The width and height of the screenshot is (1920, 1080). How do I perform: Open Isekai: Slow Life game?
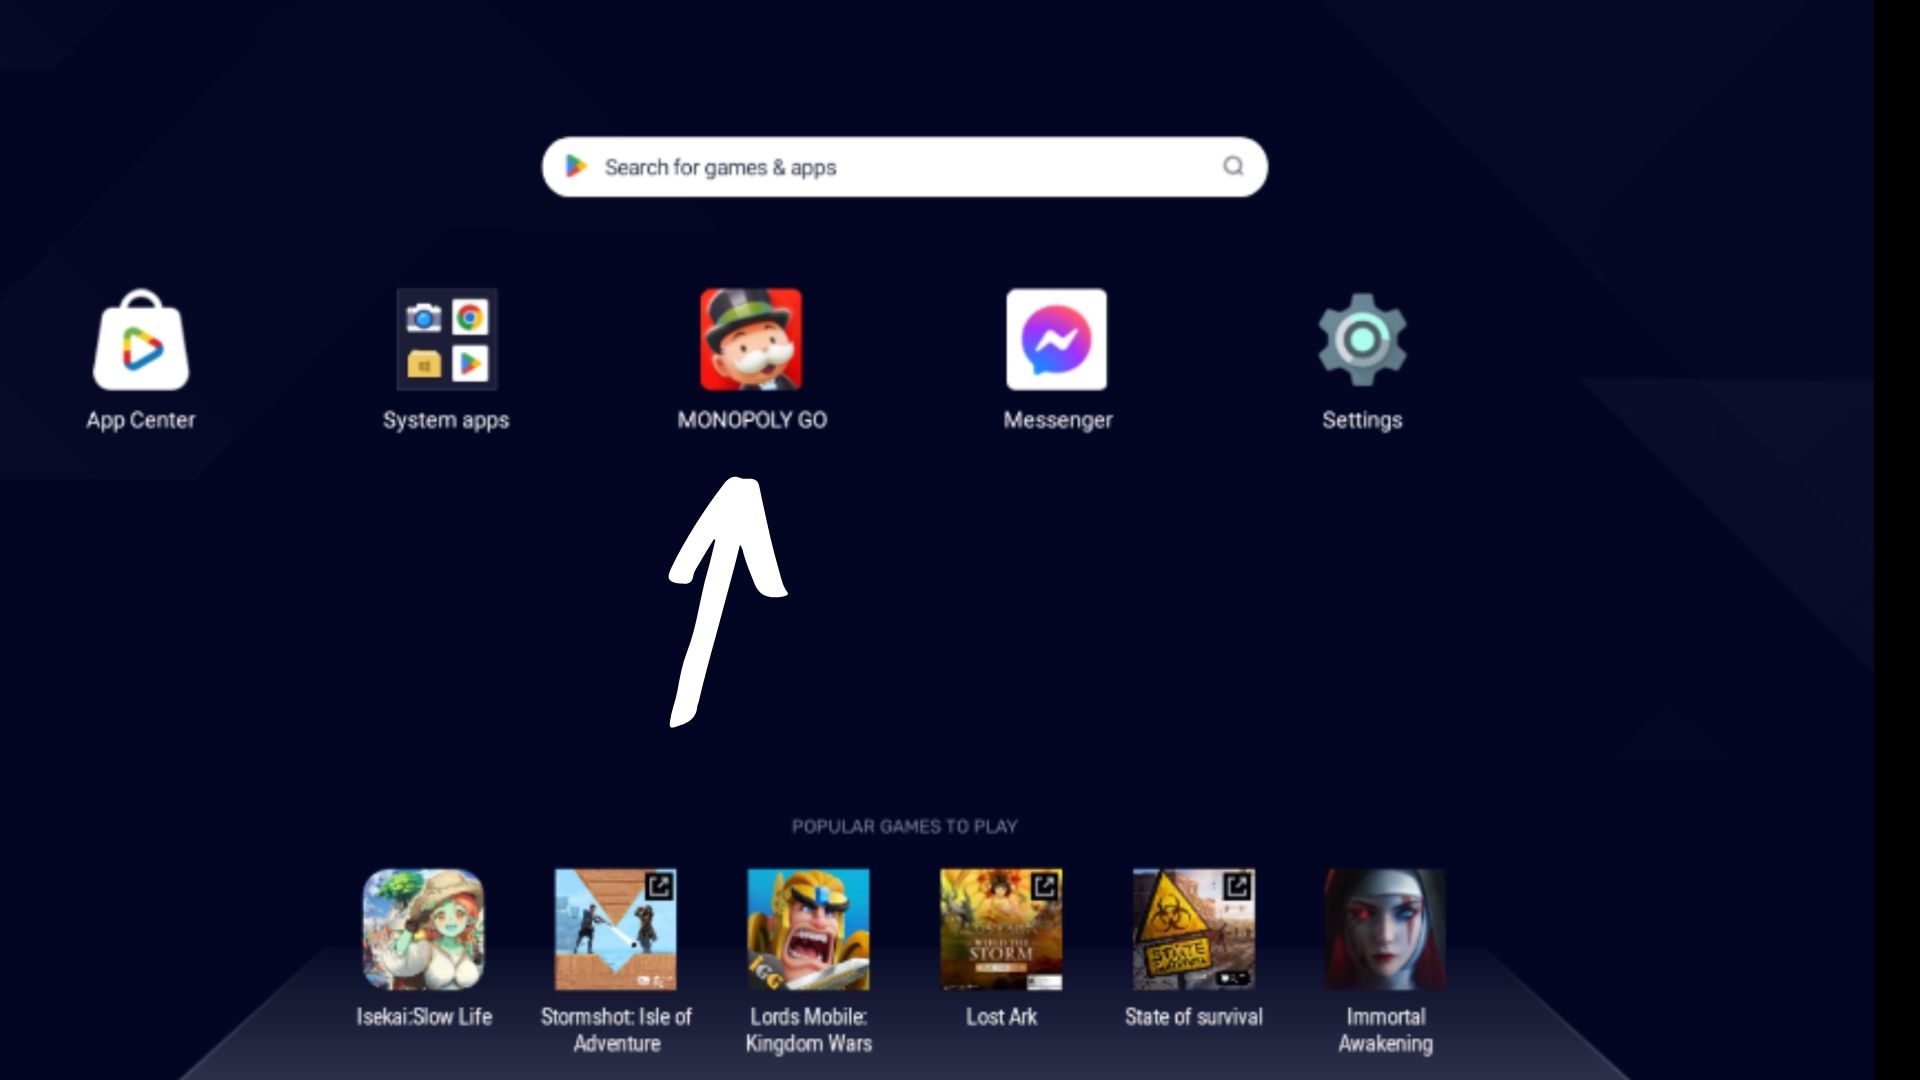pos(422,927)
